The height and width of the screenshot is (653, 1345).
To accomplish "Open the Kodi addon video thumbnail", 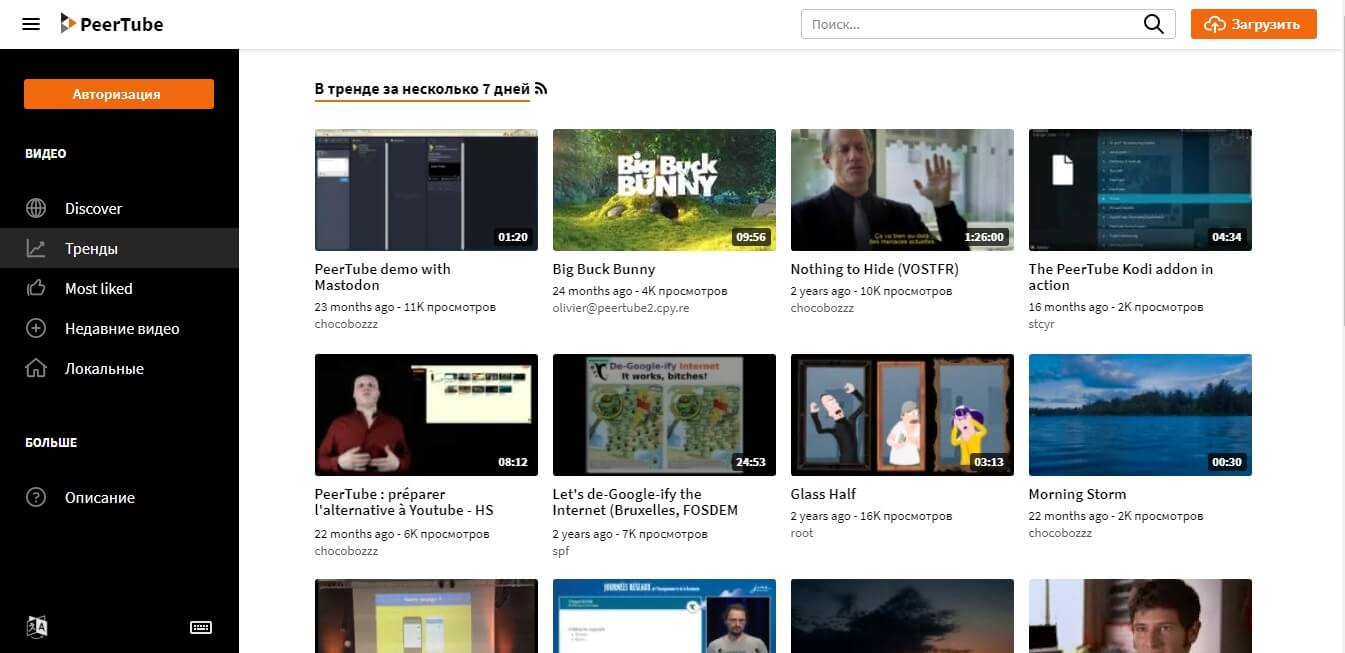I will pyautogui.click(x=1140, y=190).
